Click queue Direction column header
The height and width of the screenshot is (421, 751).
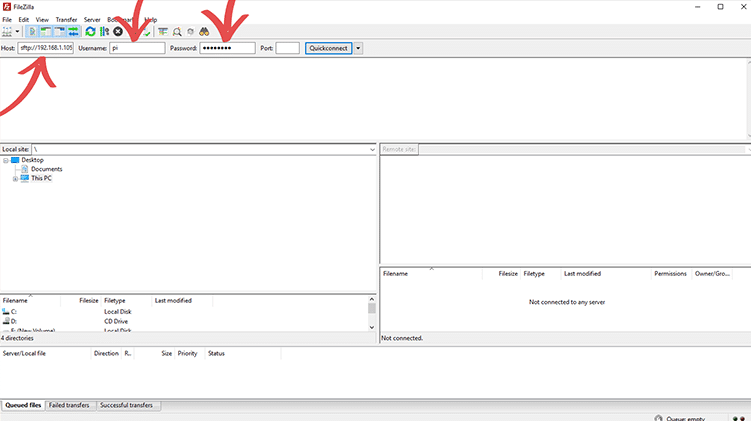tap(106, 353)
